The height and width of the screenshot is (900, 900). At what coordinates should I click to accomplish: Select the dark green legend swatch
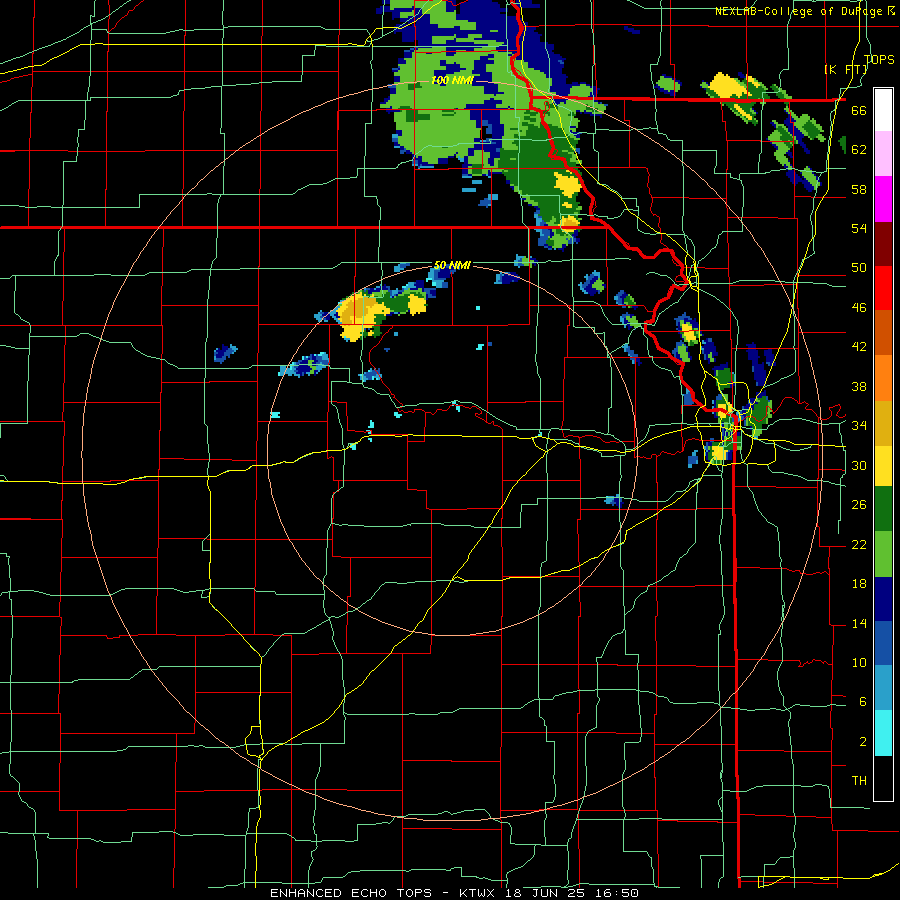click(x=883, y=509)
